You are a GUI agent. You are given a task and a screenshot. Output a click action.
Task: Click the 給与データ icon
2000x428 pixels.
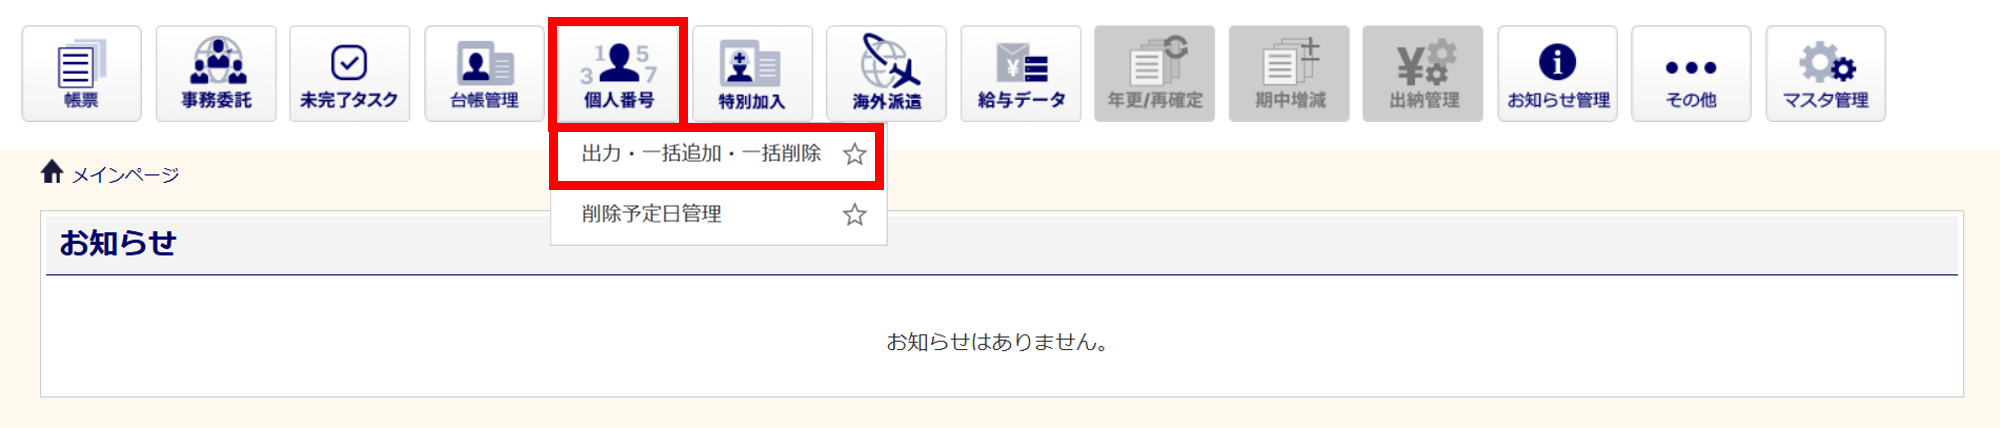1021,74
